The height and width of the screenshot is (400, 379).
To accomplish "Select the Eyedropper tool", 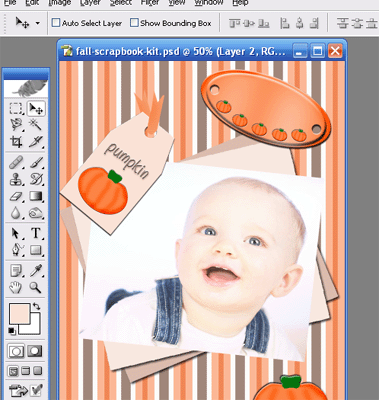I will (x=36, y=270).
